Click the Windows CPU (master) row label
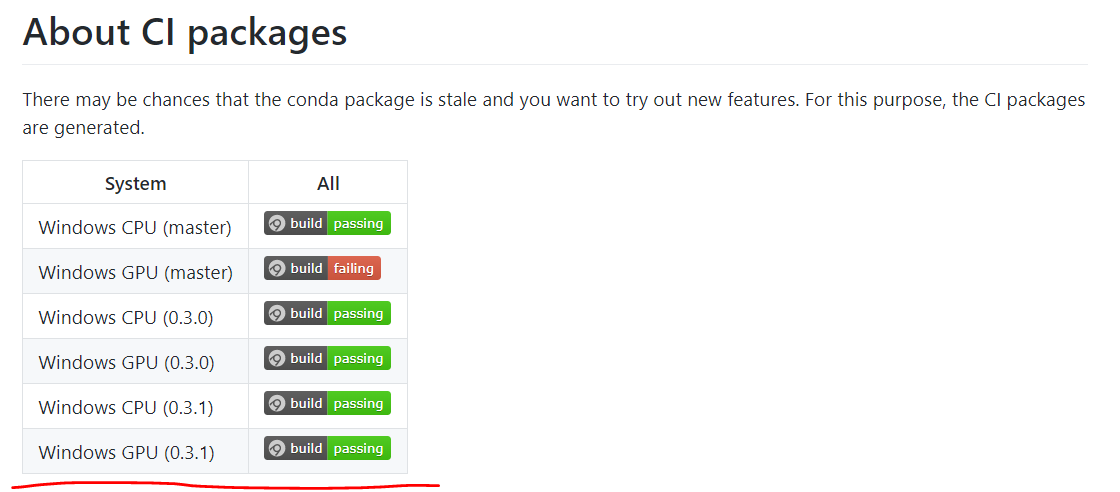This screenshot has height=492, width=1120. click(x=135, y=228)
